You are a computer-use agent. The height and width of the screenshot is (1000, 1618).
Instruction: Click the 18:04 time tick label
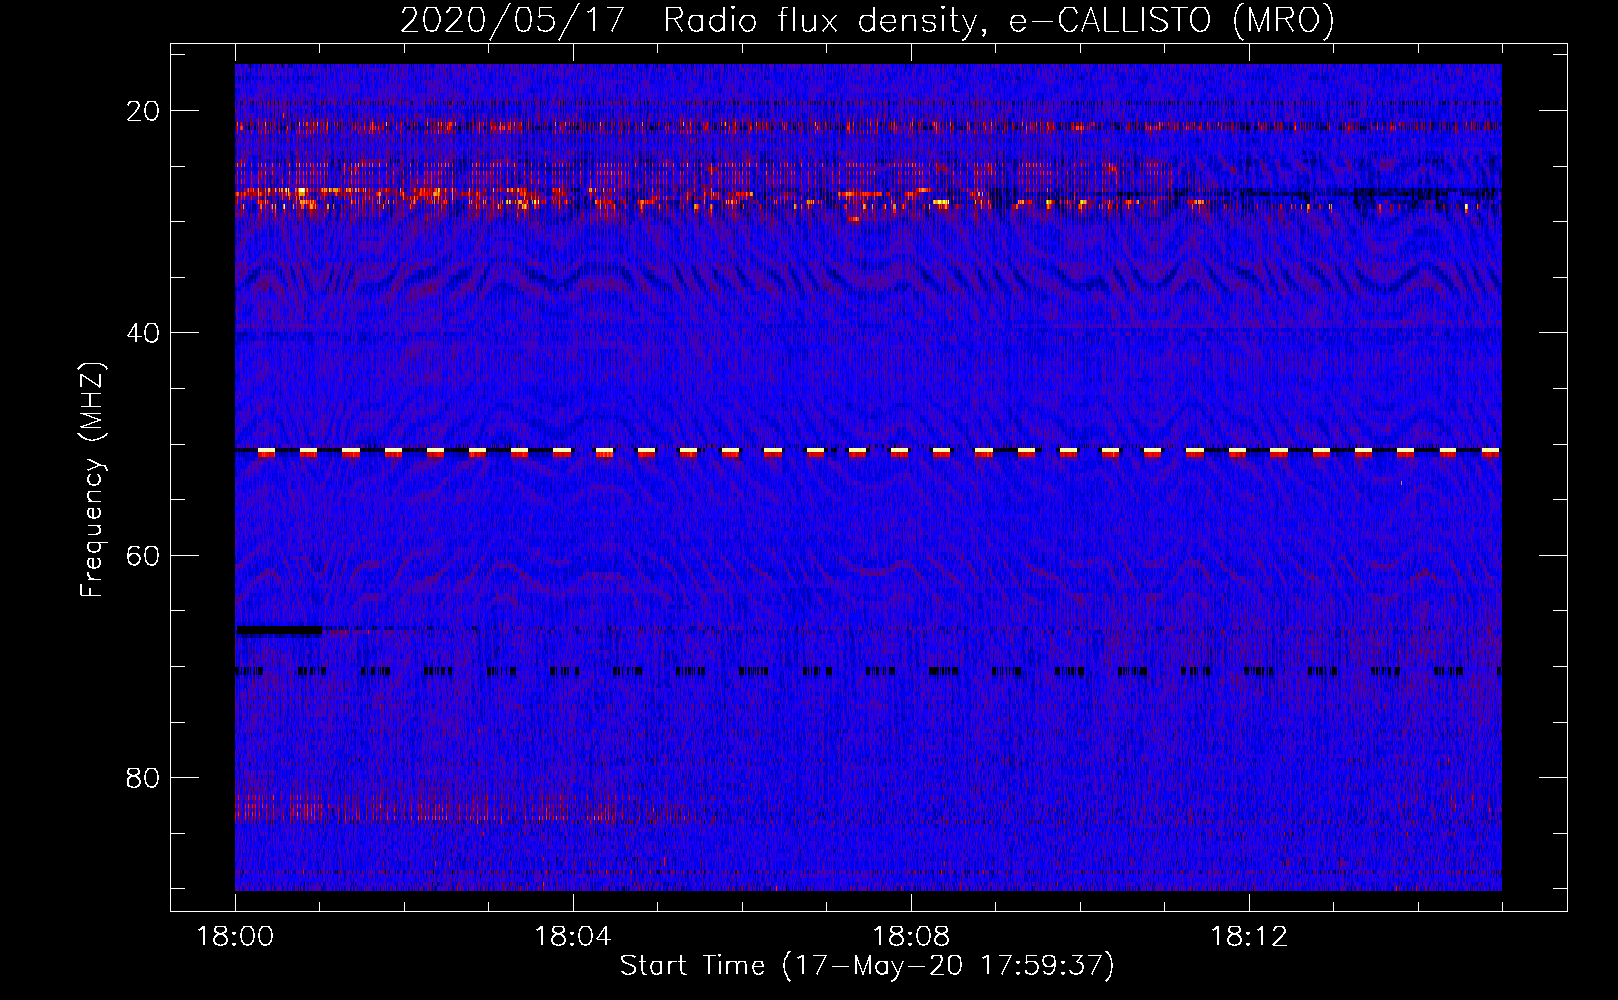coord(573,937)
